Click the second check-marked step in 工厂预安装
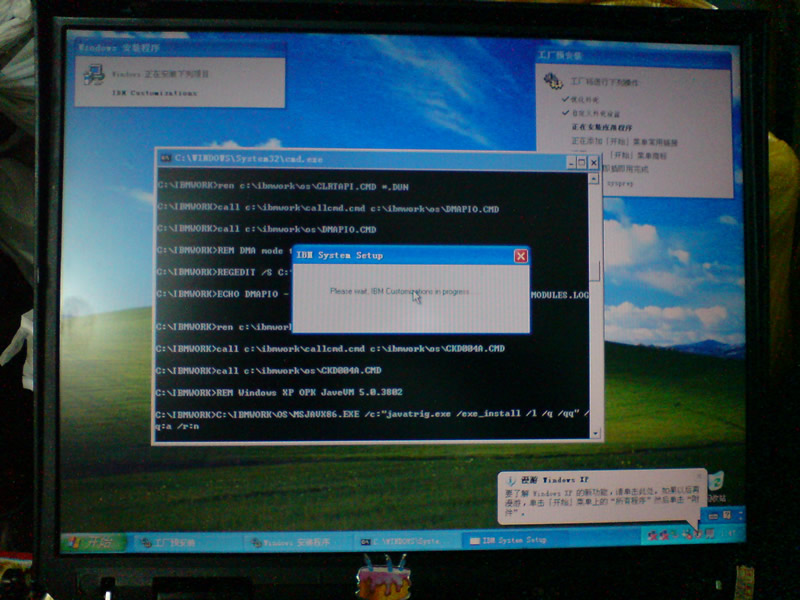Image resolution: width=800 pixels, height=600 pixels. [591, 113]
